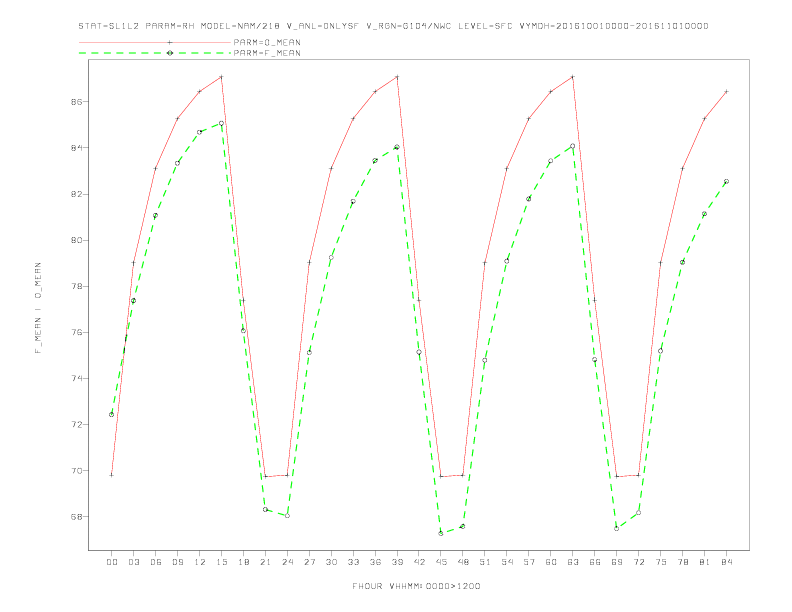Click x-axis tick label 42

coord(419,562)
